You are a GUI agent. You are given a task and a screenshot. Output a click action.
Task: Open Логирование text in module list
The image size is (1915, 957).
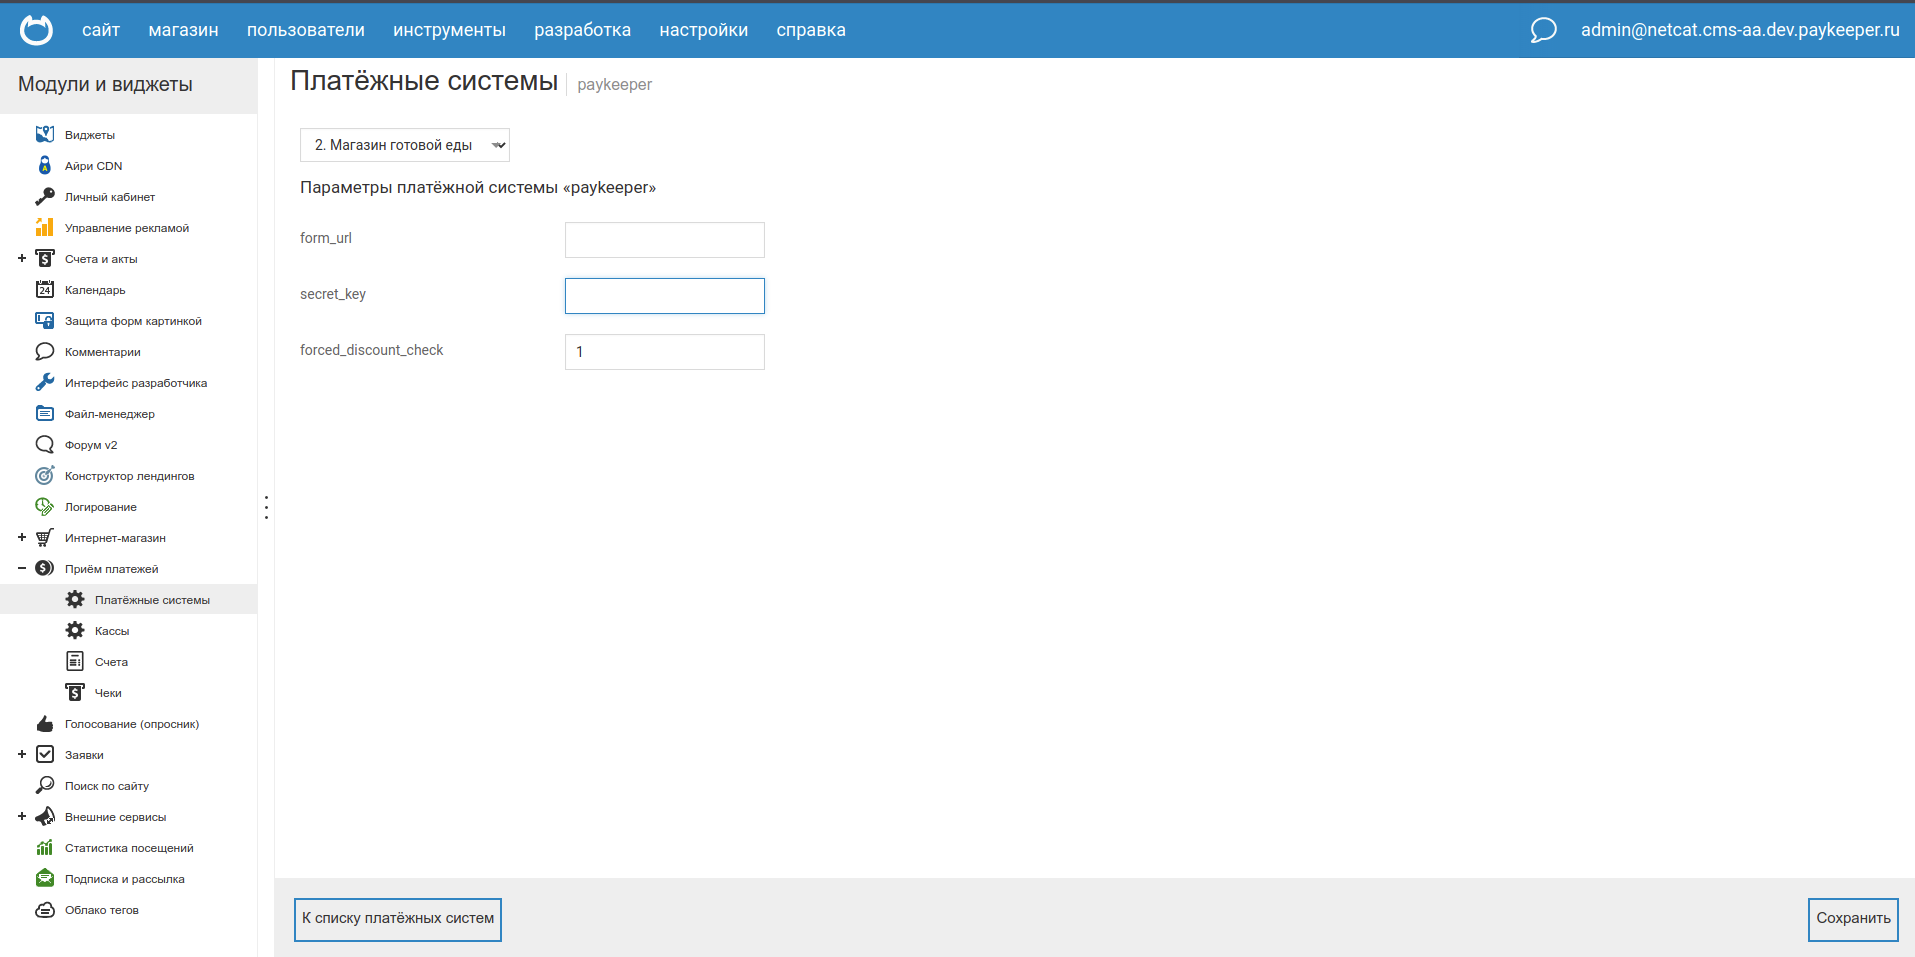tap(101, 507)
